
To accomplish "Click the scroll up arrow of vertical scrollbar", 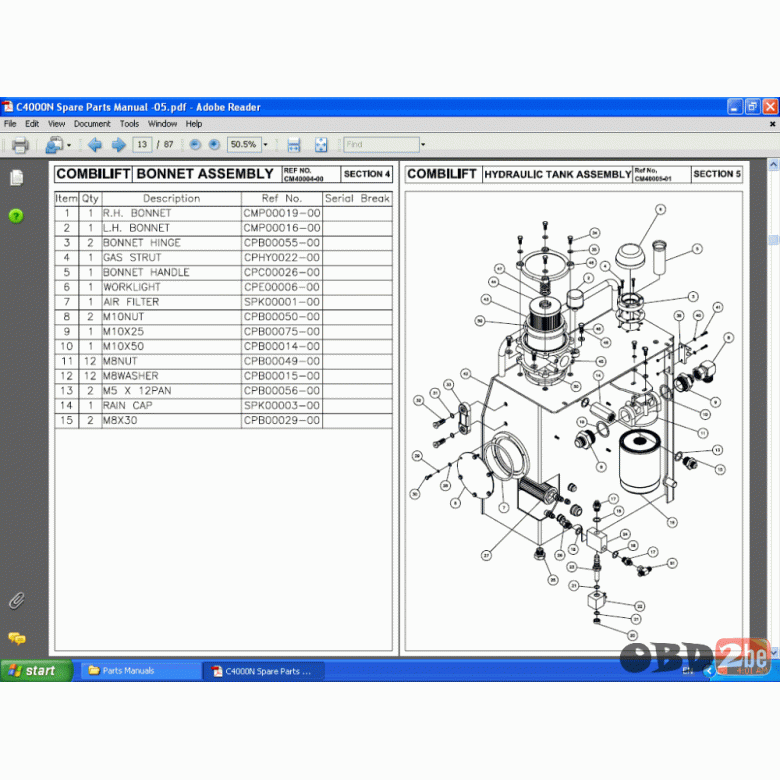I will click(774, 165).
